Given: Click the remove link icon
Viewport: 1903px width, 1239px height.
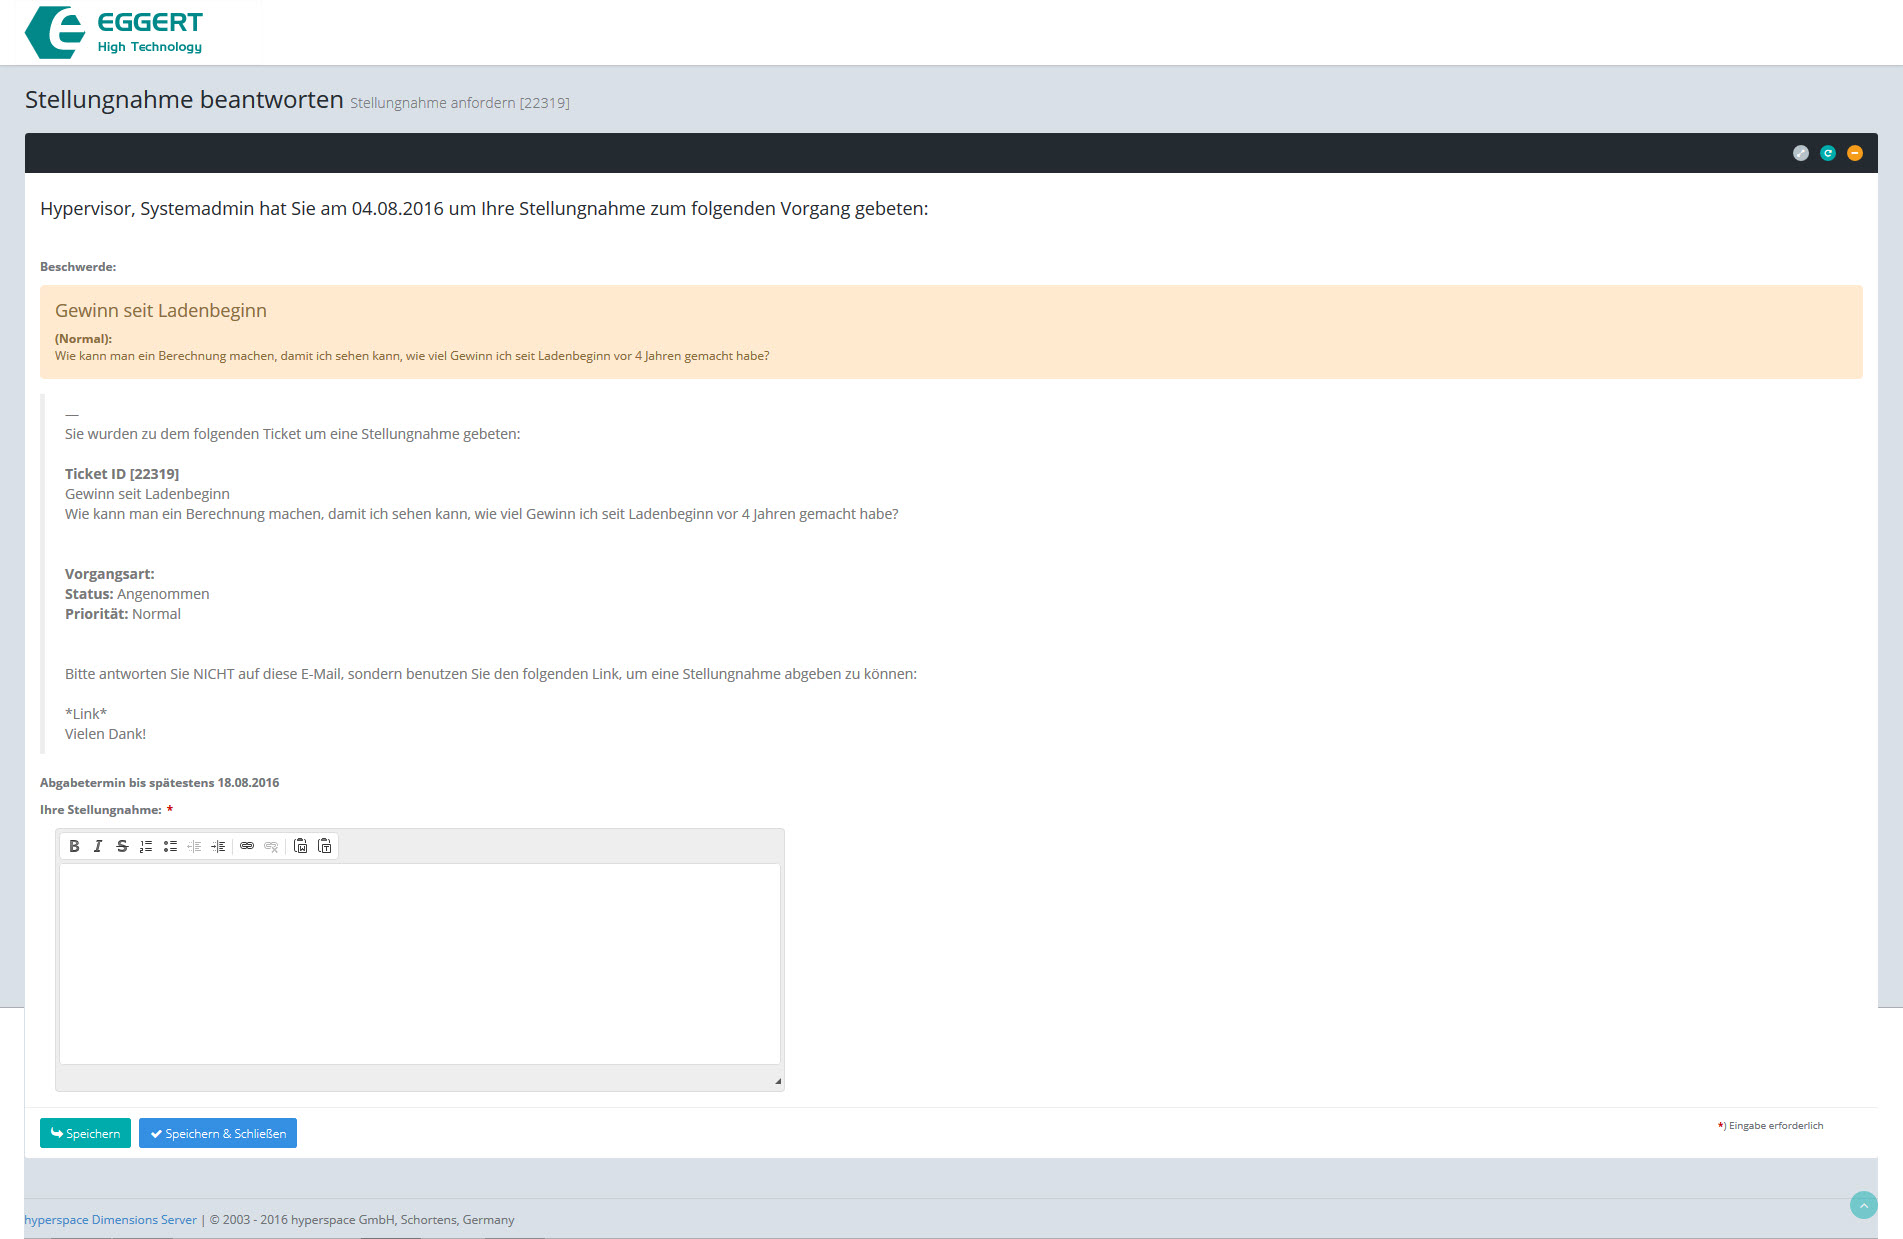Looking at the screenshot, I should (271, 846).
